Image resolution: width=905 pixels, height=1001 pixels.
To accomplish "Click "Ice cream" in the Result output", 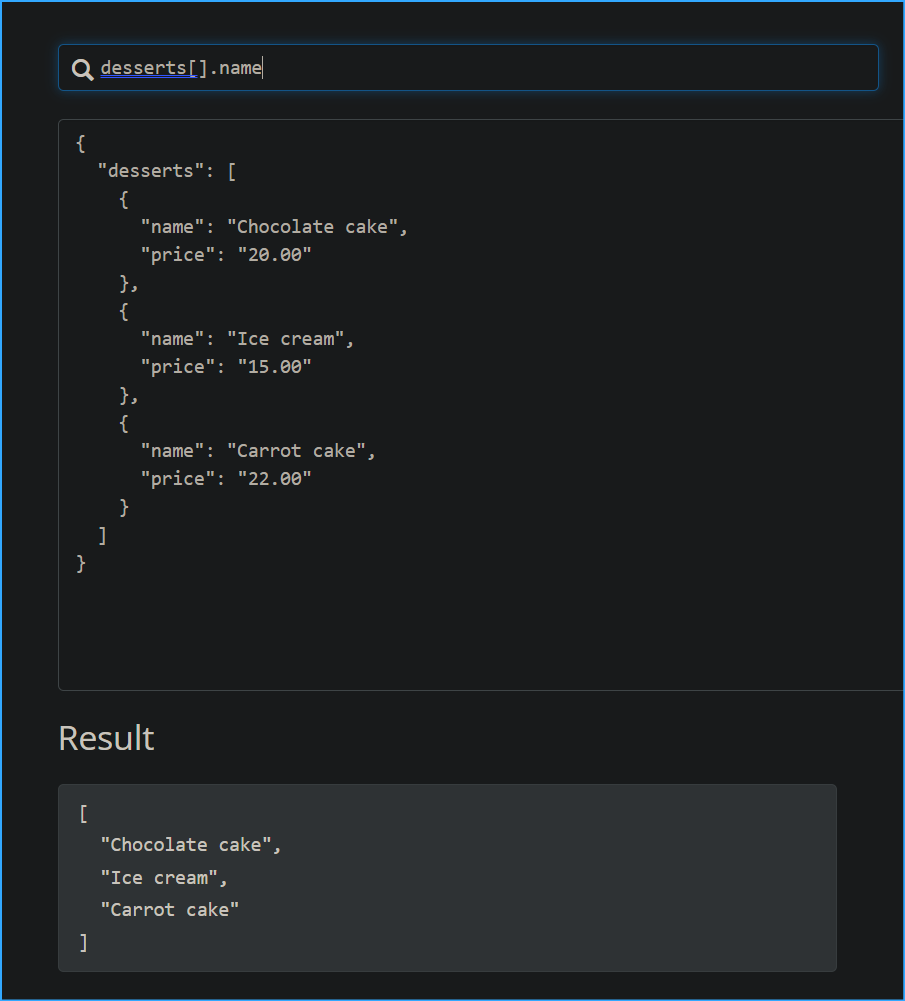I will 164,877.
